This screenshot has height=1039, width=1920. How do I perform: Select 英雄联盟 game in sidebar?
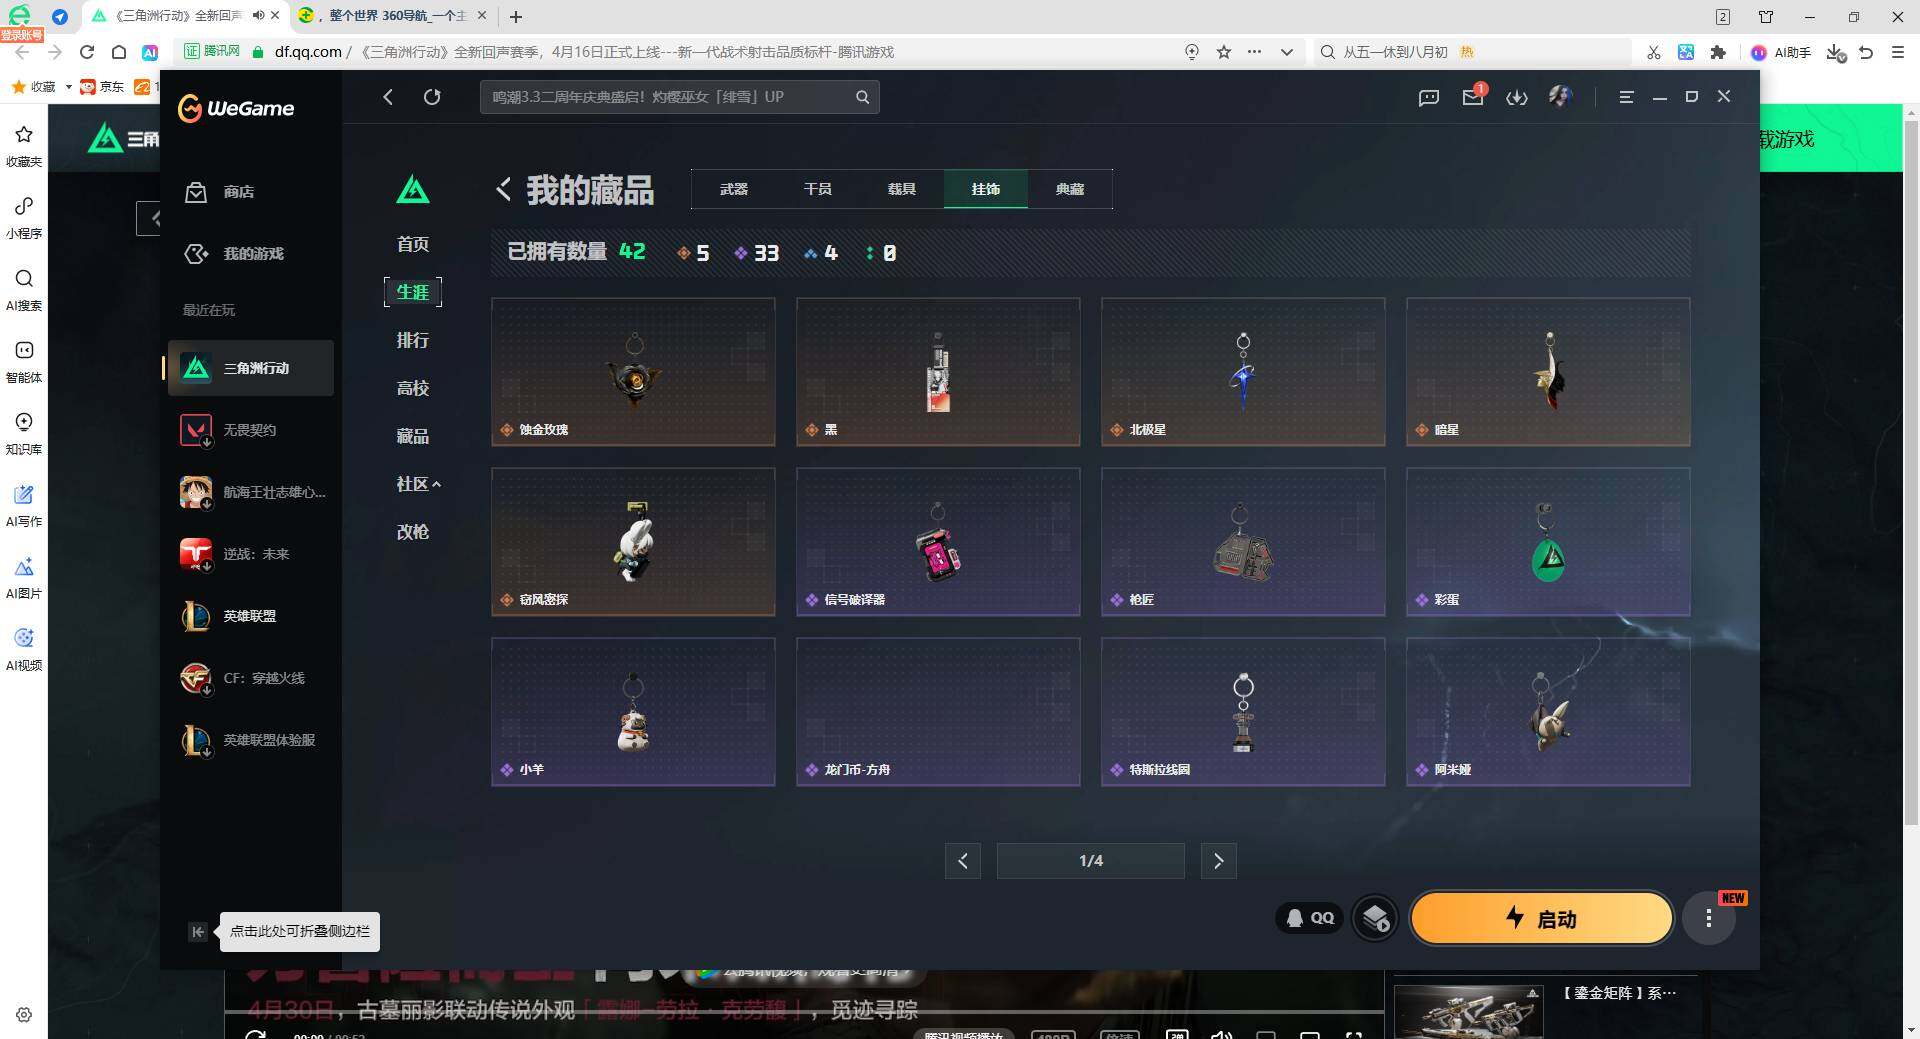[250, 616]
